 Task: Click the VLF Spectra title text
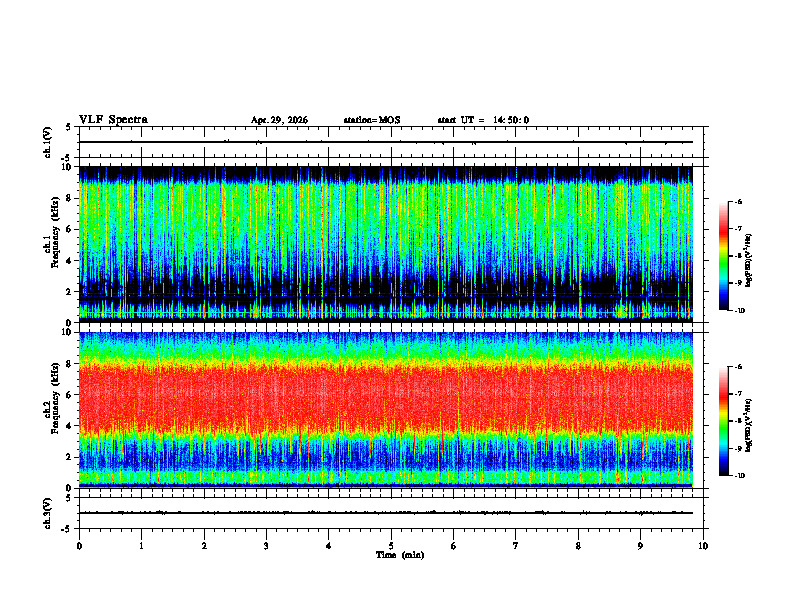pos(113,120)
